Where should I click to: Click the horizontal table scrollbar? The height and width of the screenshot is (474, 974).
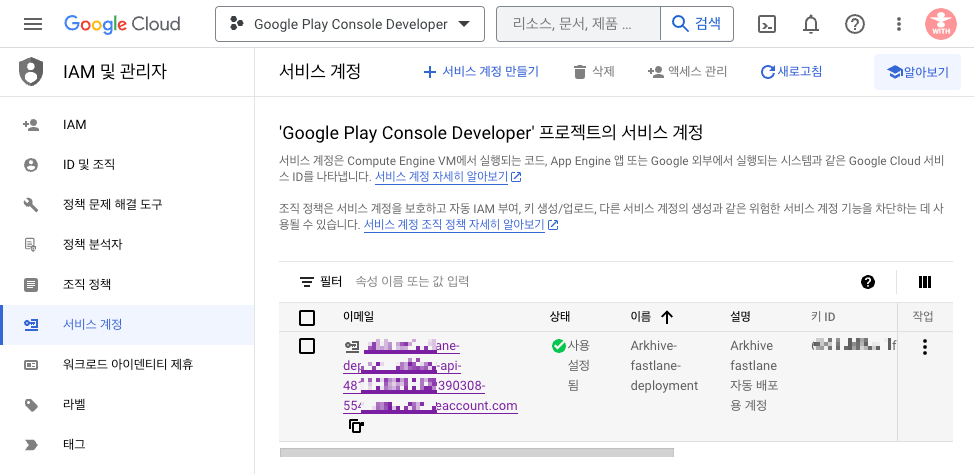[476, 452]
